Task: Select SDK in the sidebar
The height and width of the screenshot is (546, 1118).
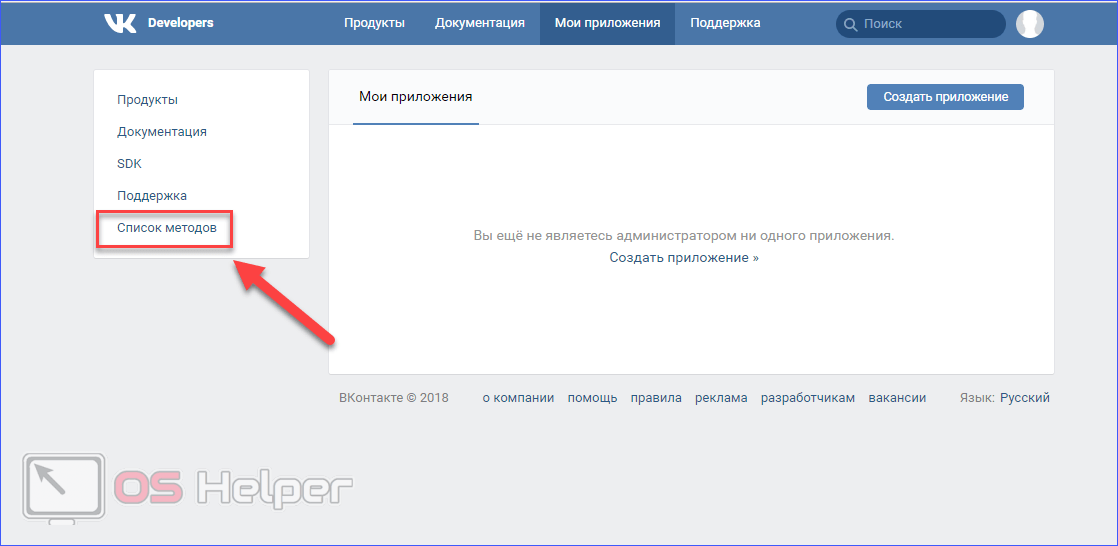Action: [x=129, y=164]
